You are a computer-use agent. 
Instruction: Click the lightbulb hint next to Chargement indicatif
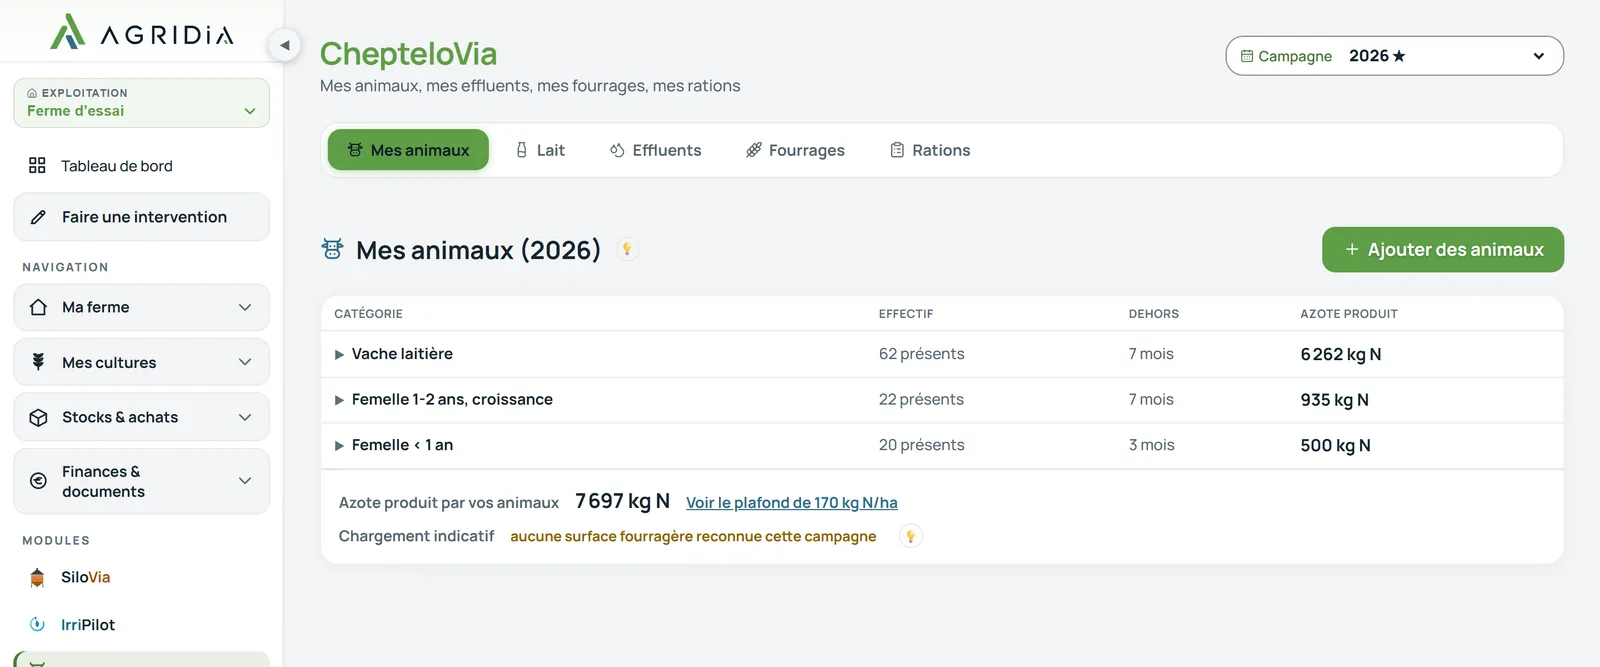pos(910,536)
